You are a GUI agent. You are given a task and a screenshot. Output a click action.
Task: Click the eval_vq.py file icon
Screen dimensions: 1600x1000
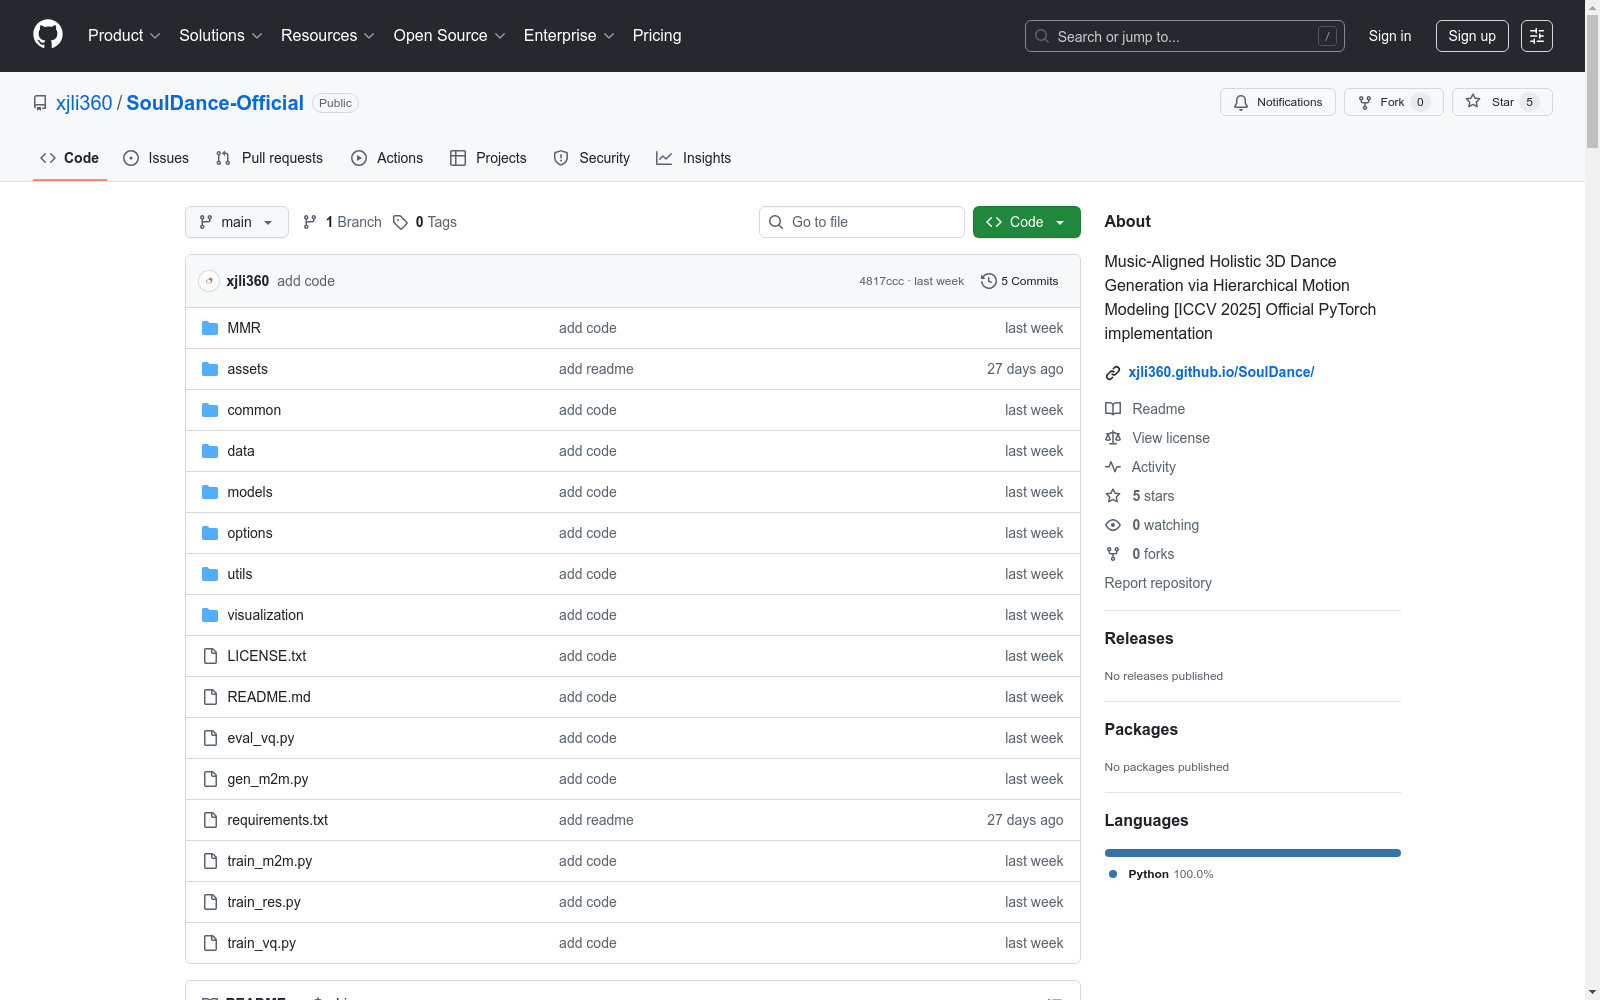[x=210, y=738]
